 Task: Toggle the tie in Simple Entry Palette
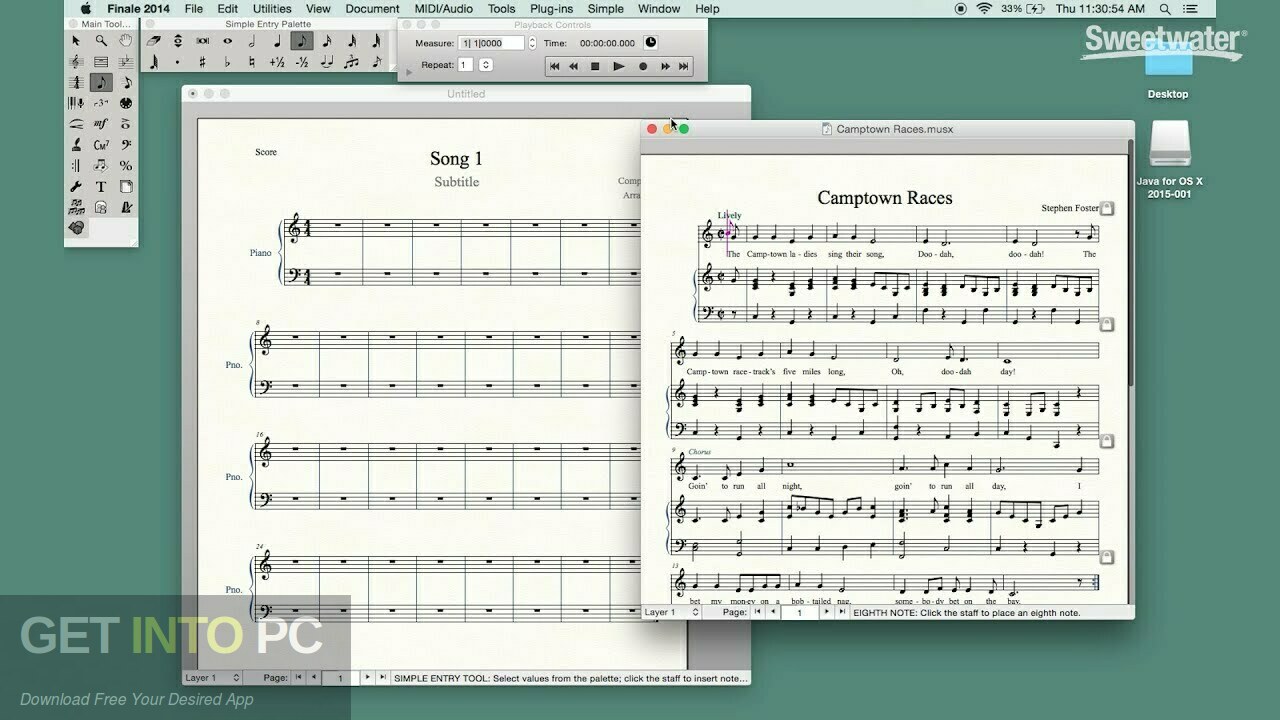[326, 62]
